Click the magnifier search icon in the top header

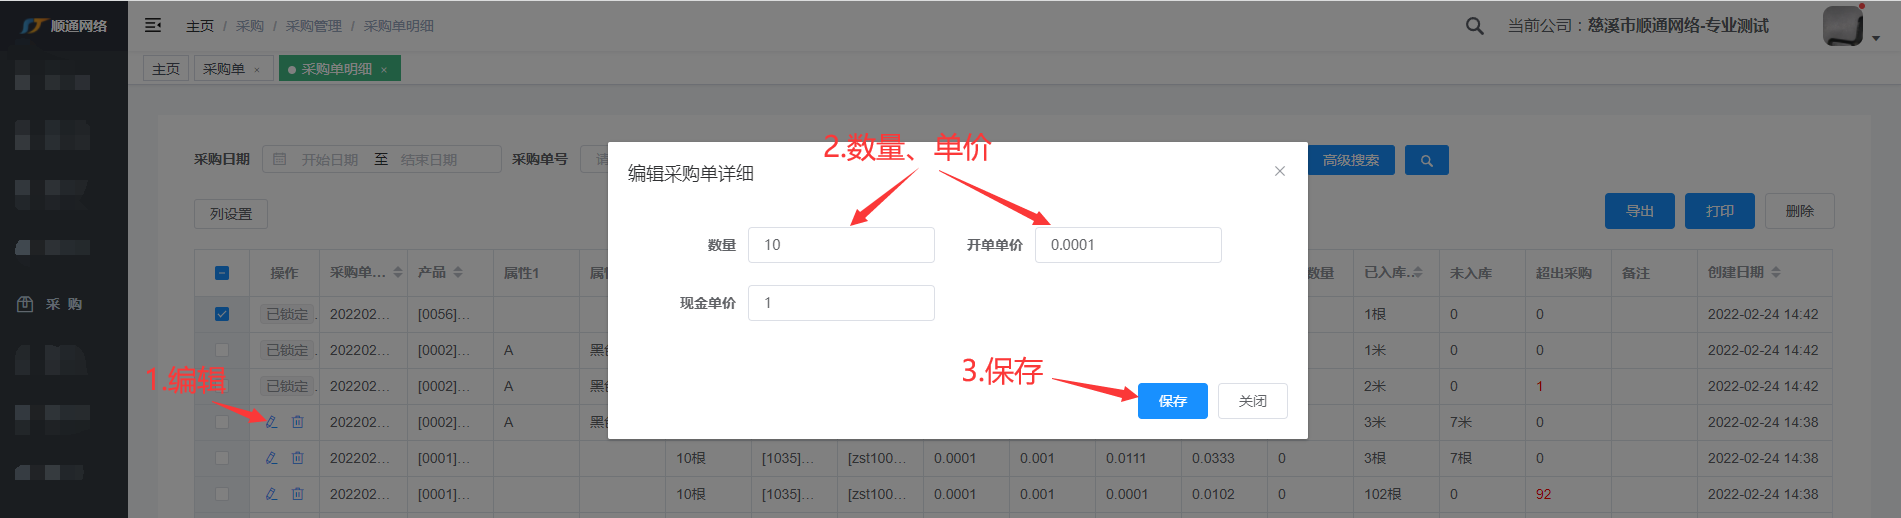(x=1474, y=26)
